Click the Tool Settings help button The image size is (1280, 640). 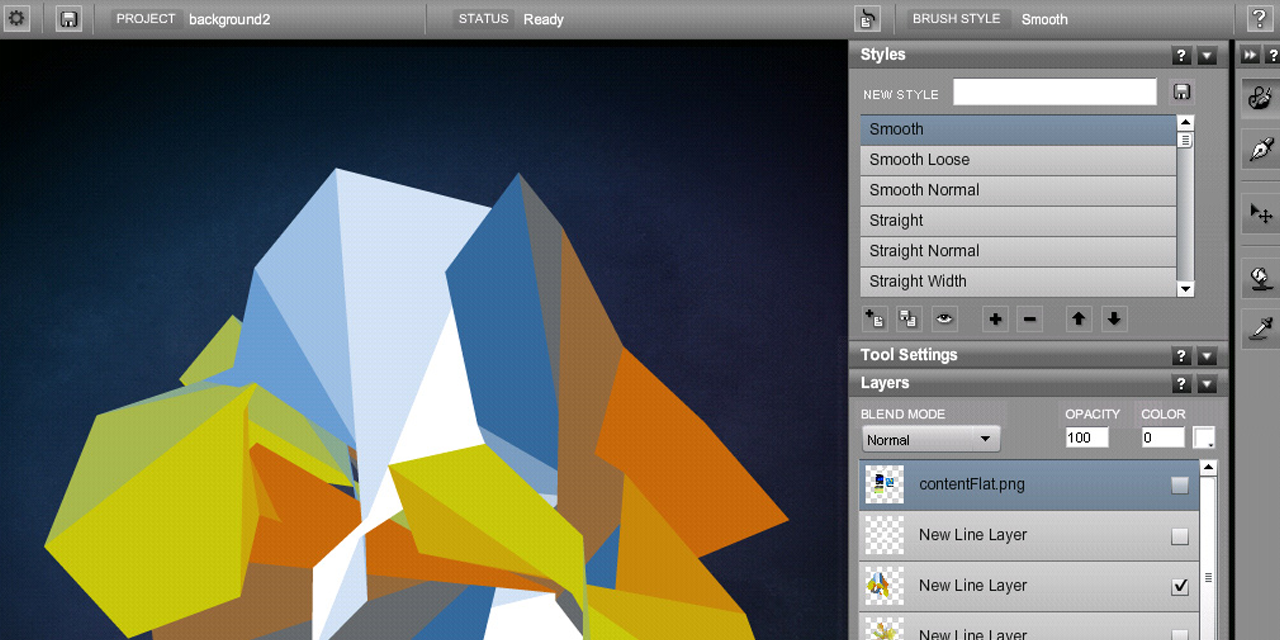pyautogui.click(x=1181, y=355)
